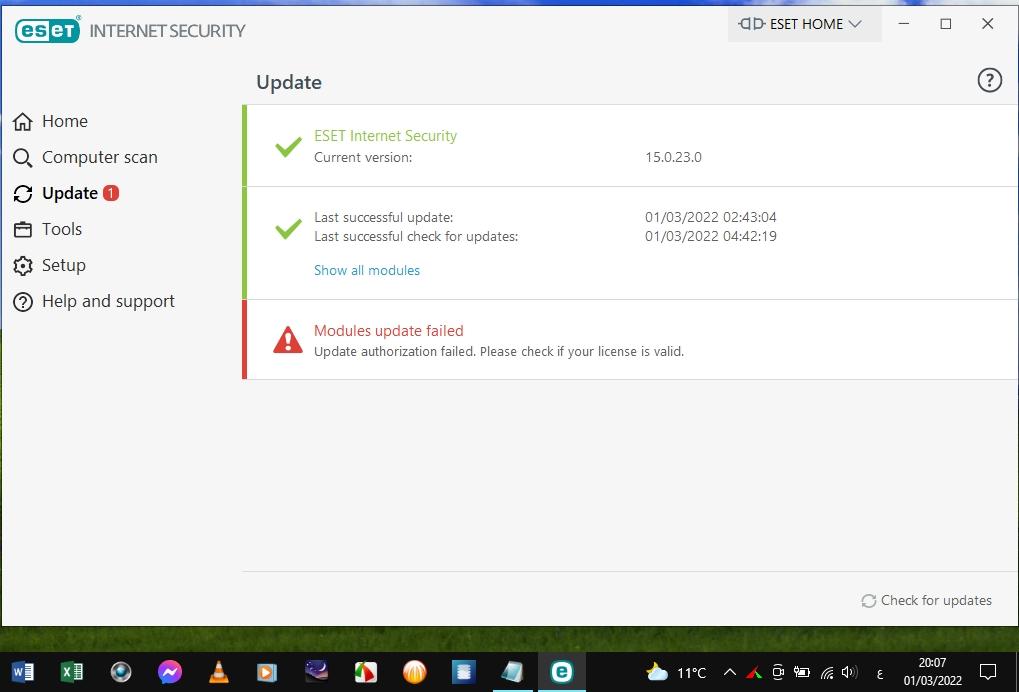Screen dimensions: 1019x692
Task: Select Update in the sidebar
Action: pyautogui.click(x=66, y=194)
